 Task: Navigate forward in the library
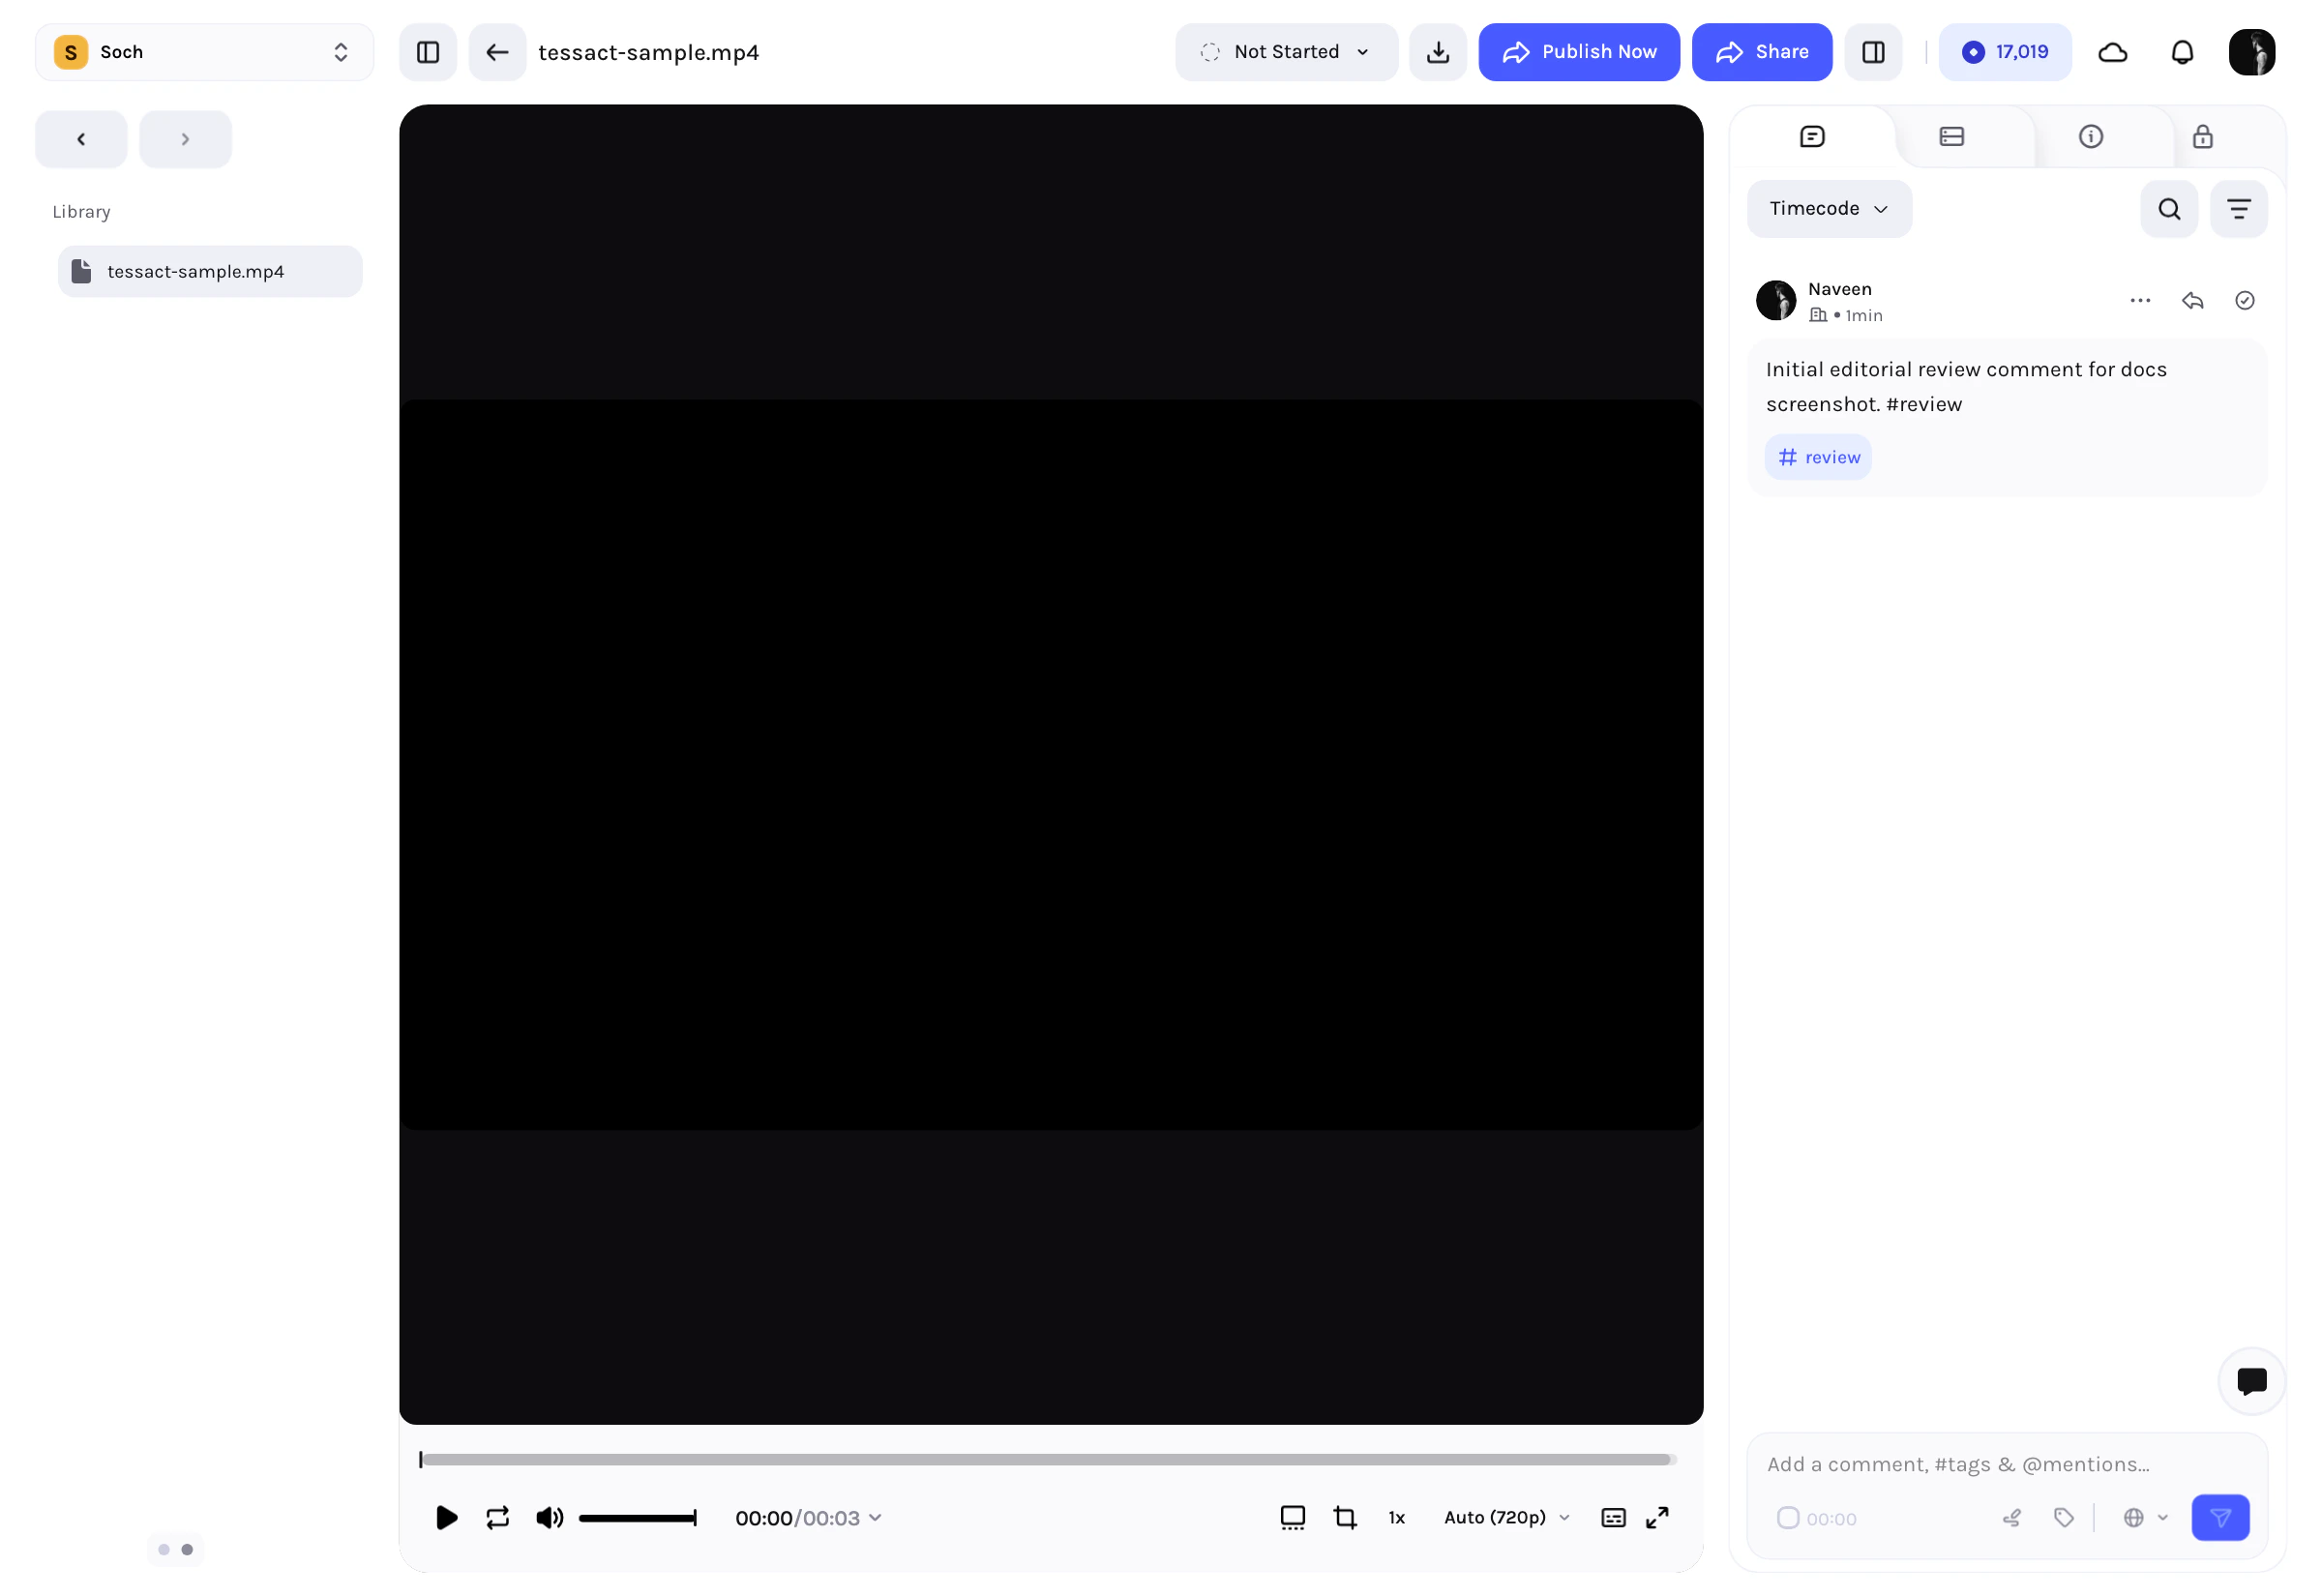[x=185, y=139]
